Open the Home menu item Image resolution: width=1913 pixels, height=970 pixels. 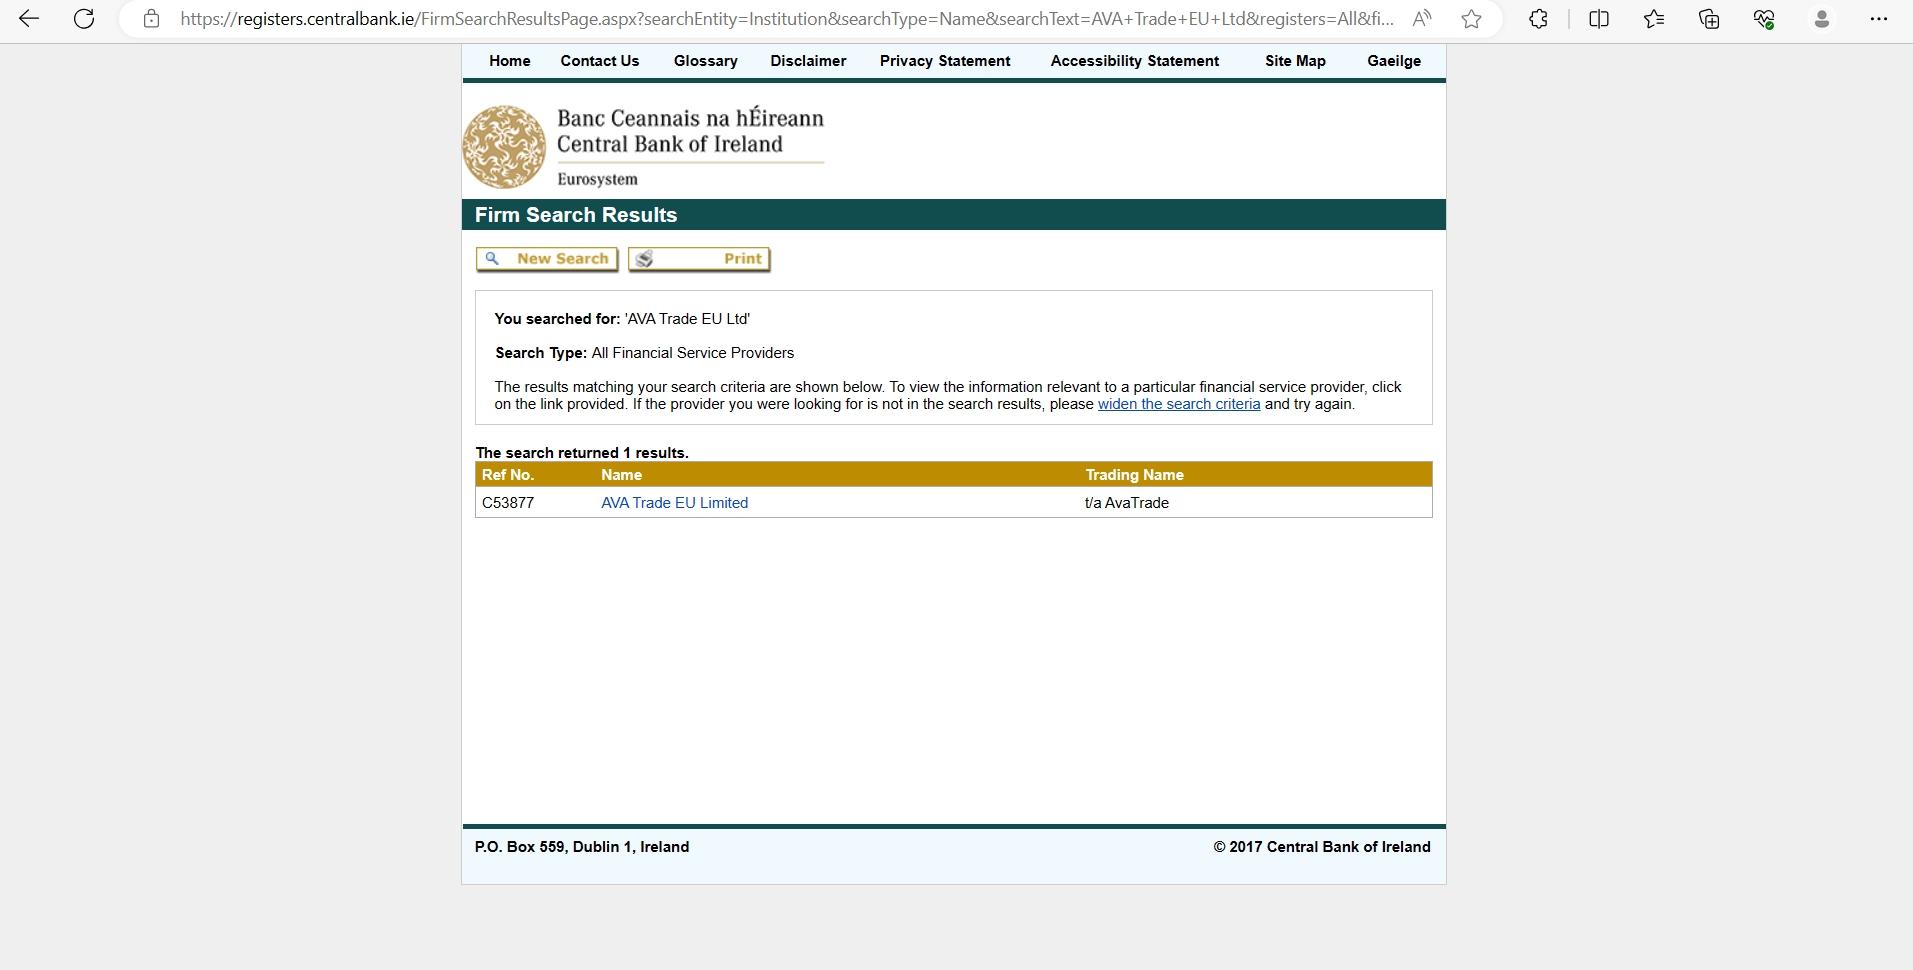pos(510,61)
